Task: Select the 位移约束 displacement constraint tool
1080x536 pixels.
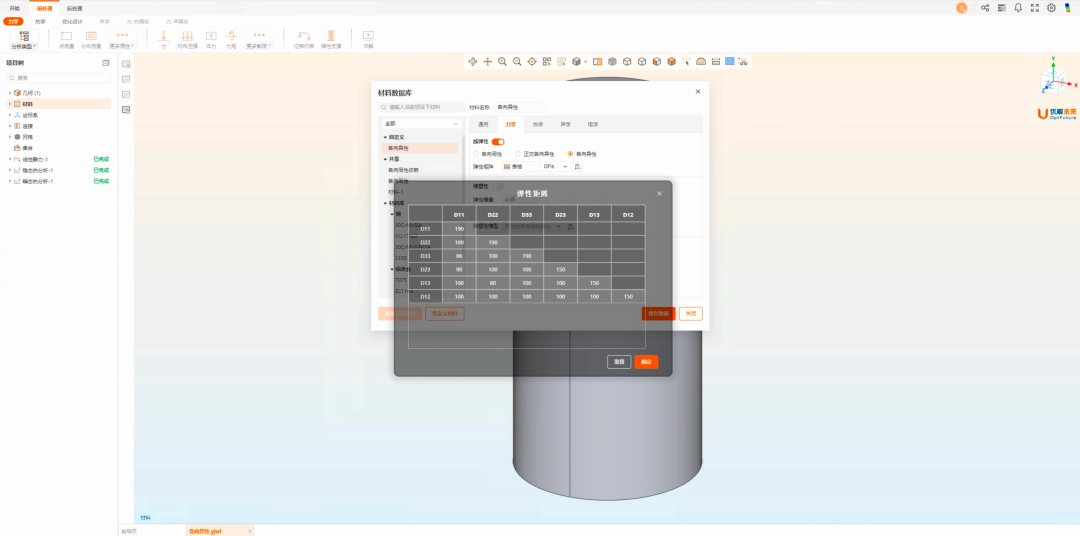Action: click(x=303, y=40)
